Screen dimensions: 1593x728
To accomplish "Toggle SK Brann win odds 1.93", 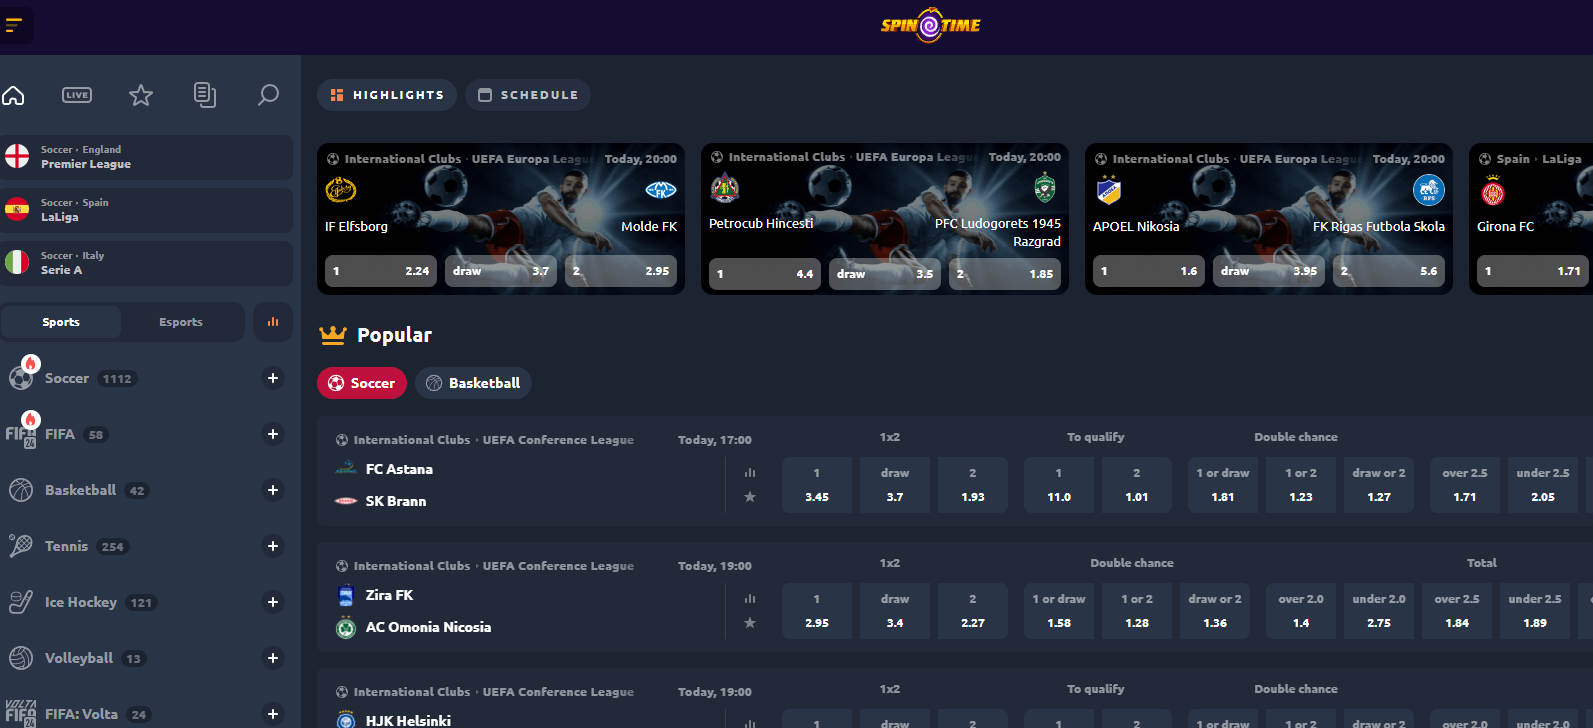I will coord(973,485).
